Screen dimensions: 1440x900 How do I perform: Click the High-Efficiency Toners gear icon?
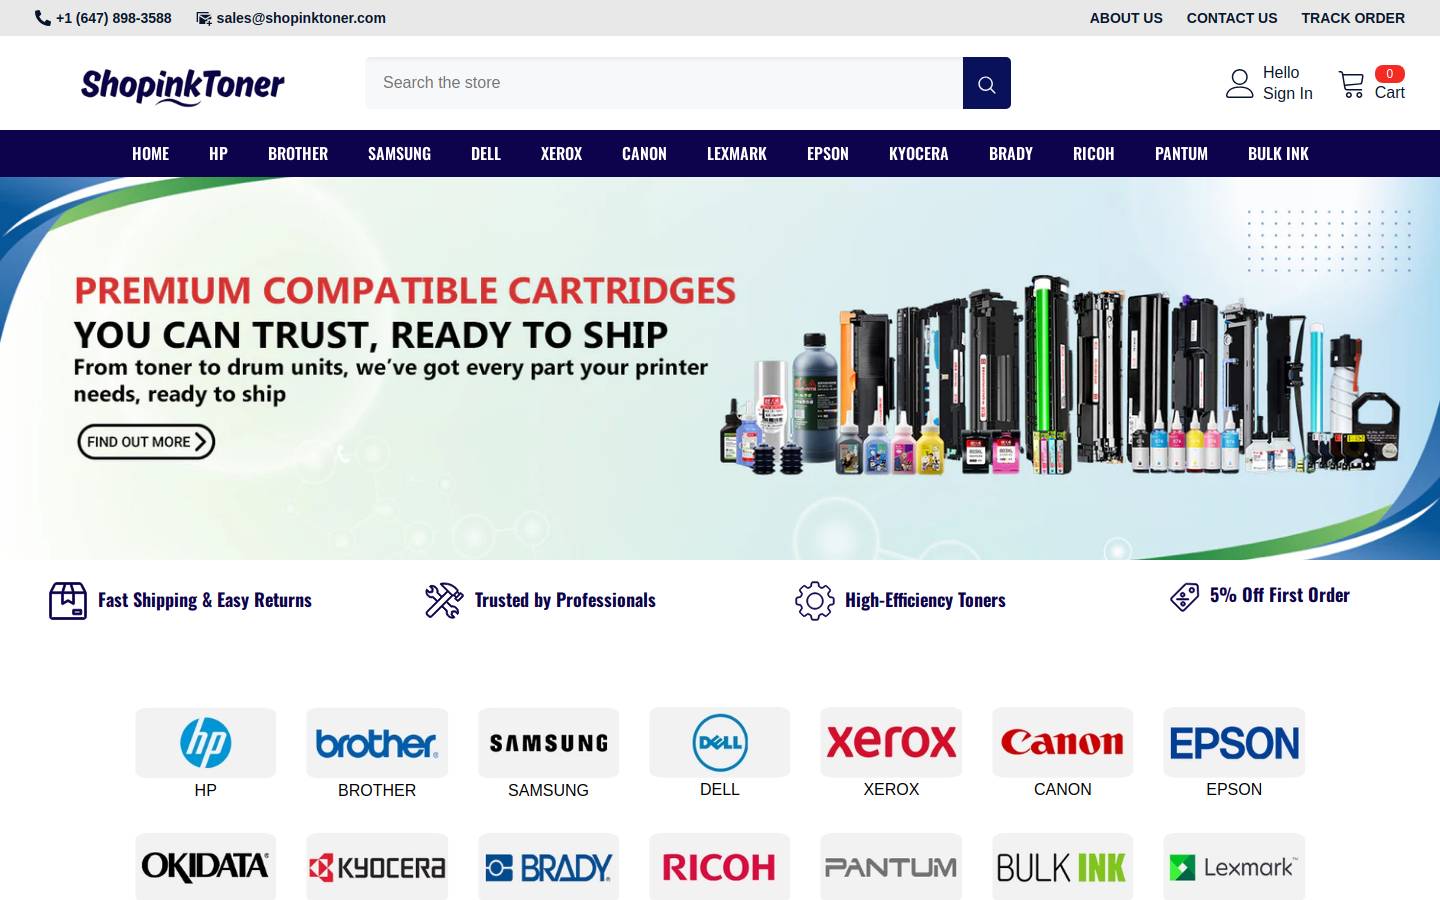tap(815, 601)
